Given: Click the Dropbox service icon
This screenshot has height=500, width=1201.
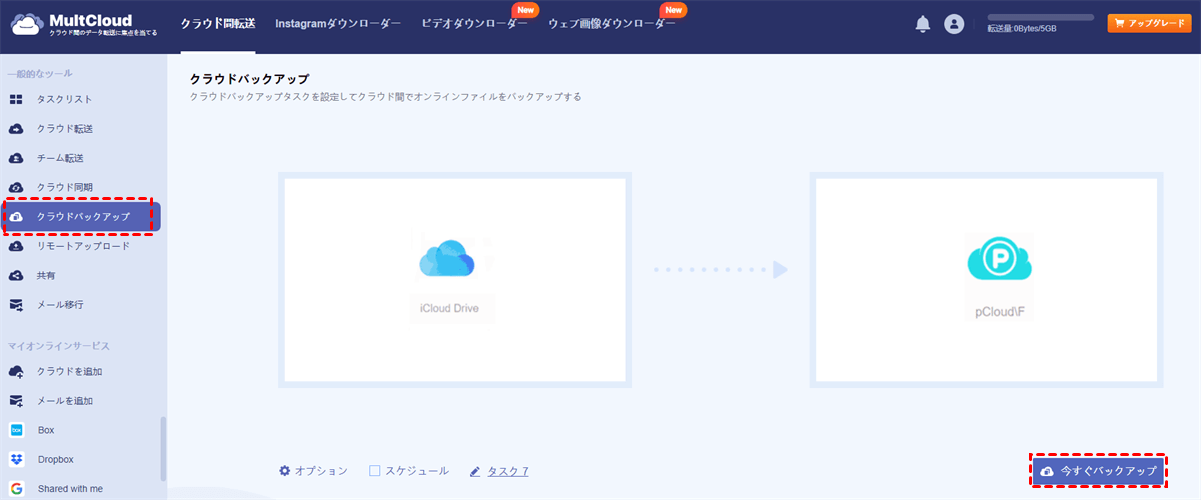Looking at the screenshot, I should (16, 459).
